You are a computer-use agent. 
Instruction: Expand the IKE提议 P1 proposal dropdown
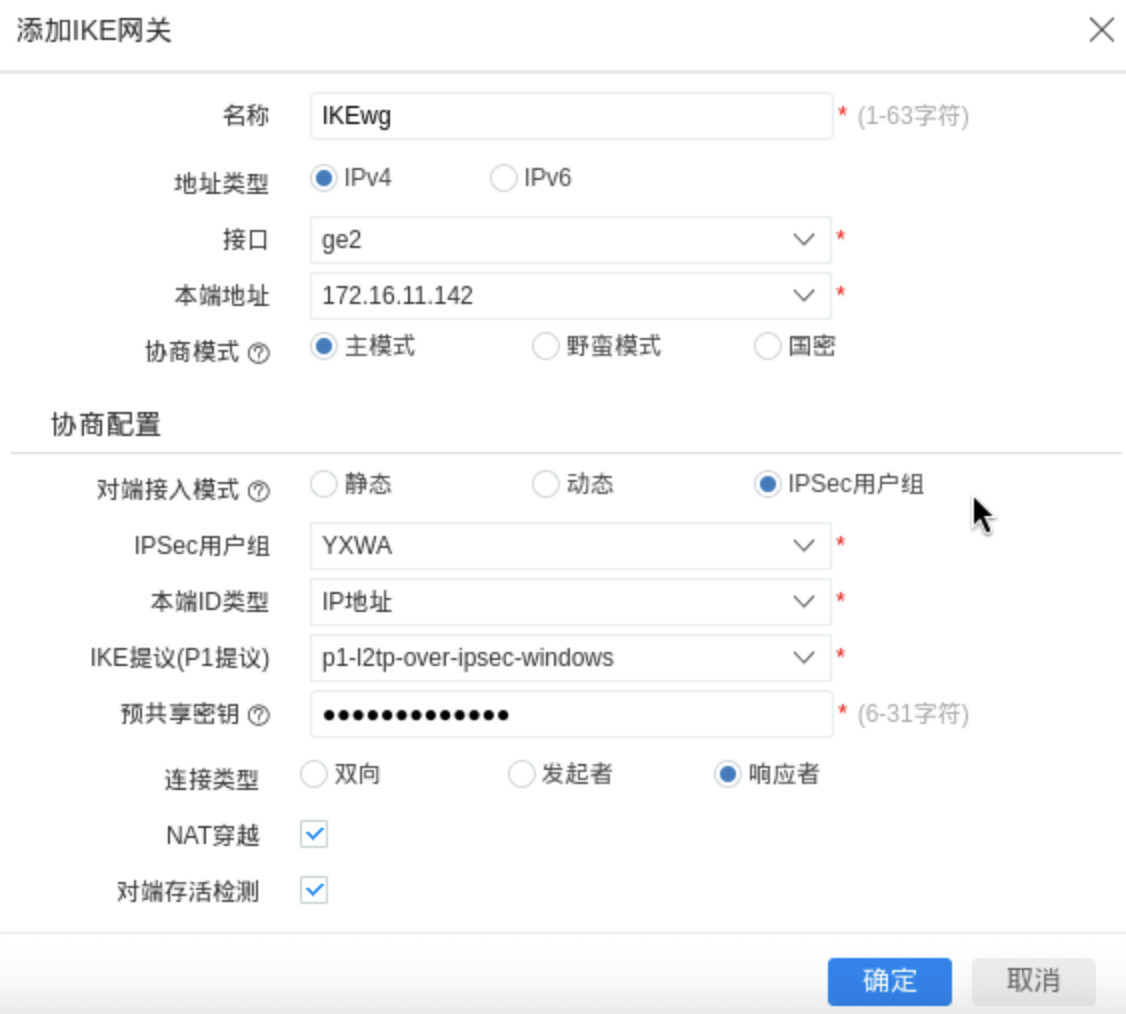click(x=570, y=658)
